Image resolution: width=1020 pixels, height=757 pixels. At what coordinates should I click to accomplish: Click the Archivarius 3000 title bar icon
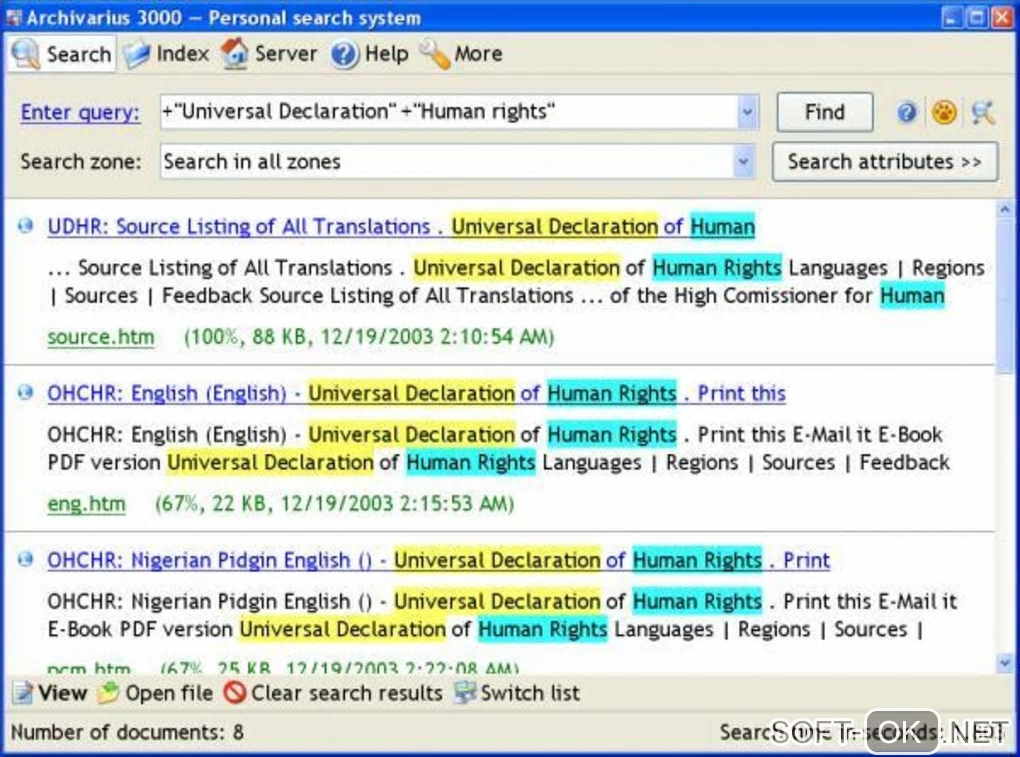pos(14,18)
